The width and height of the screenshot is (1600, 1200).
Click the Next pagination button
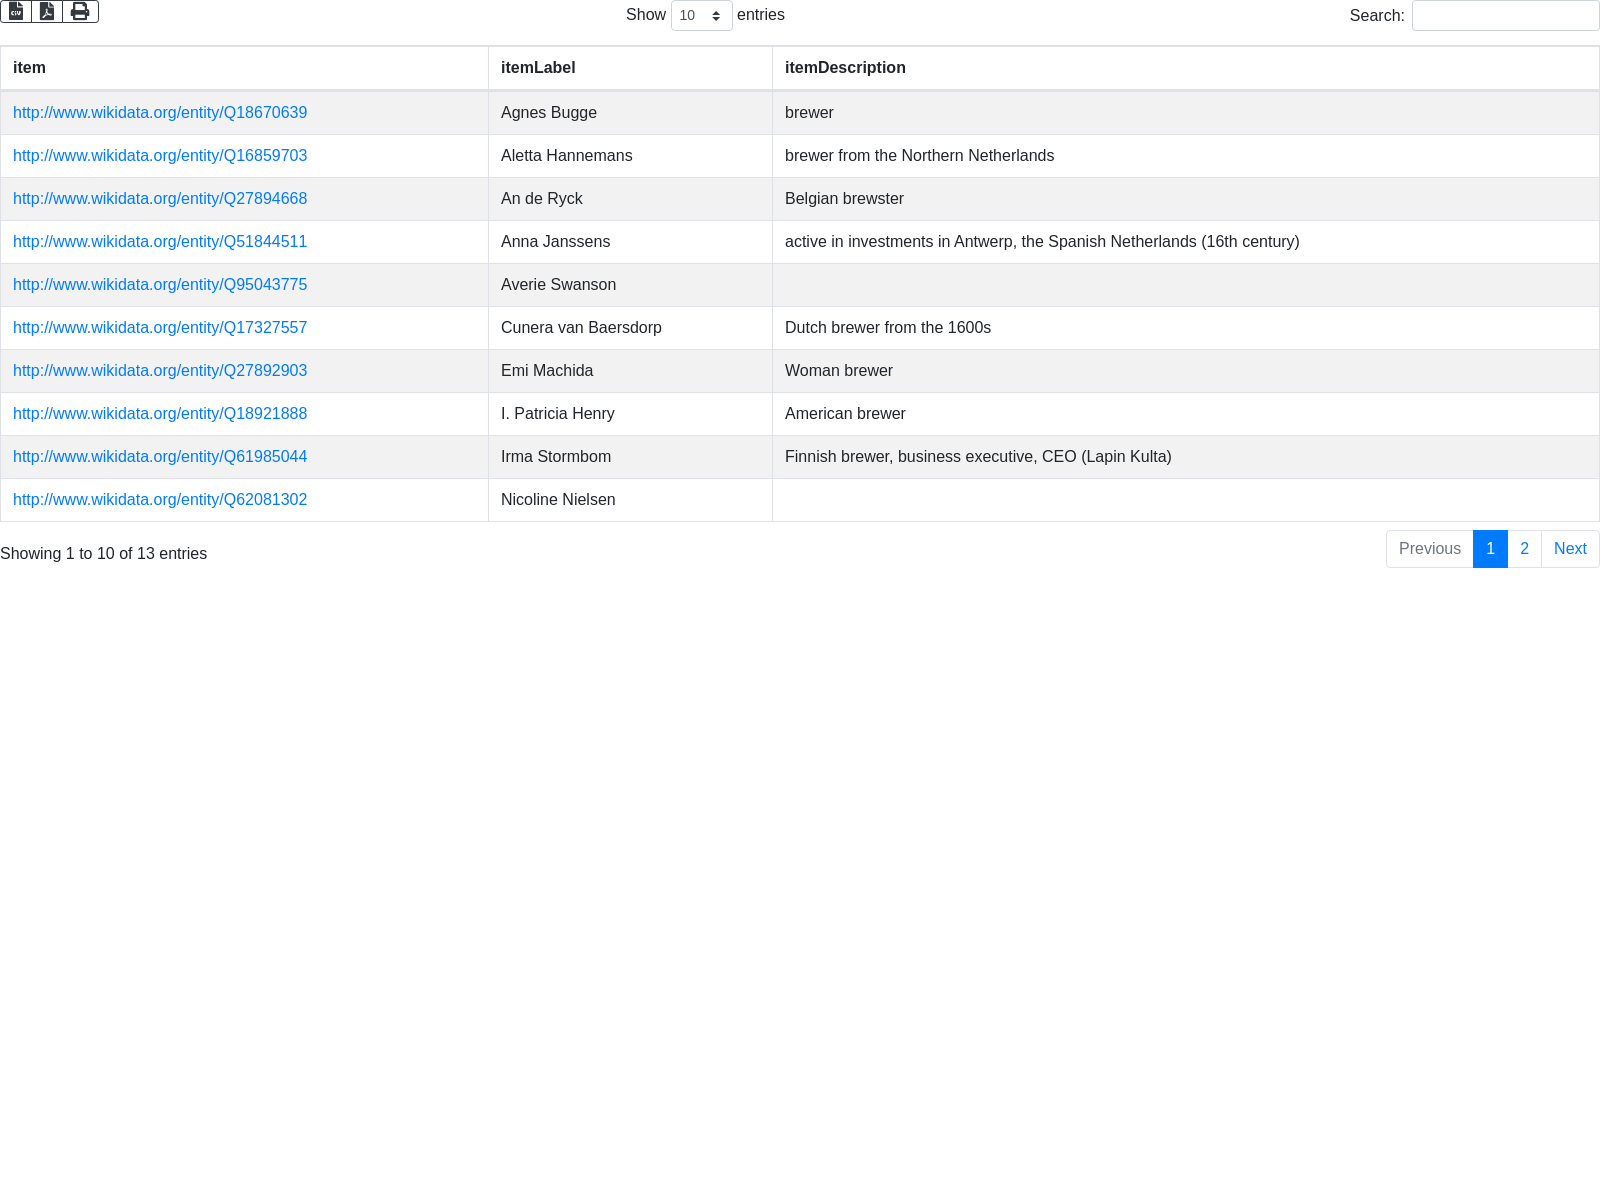tap(1570, 549)
